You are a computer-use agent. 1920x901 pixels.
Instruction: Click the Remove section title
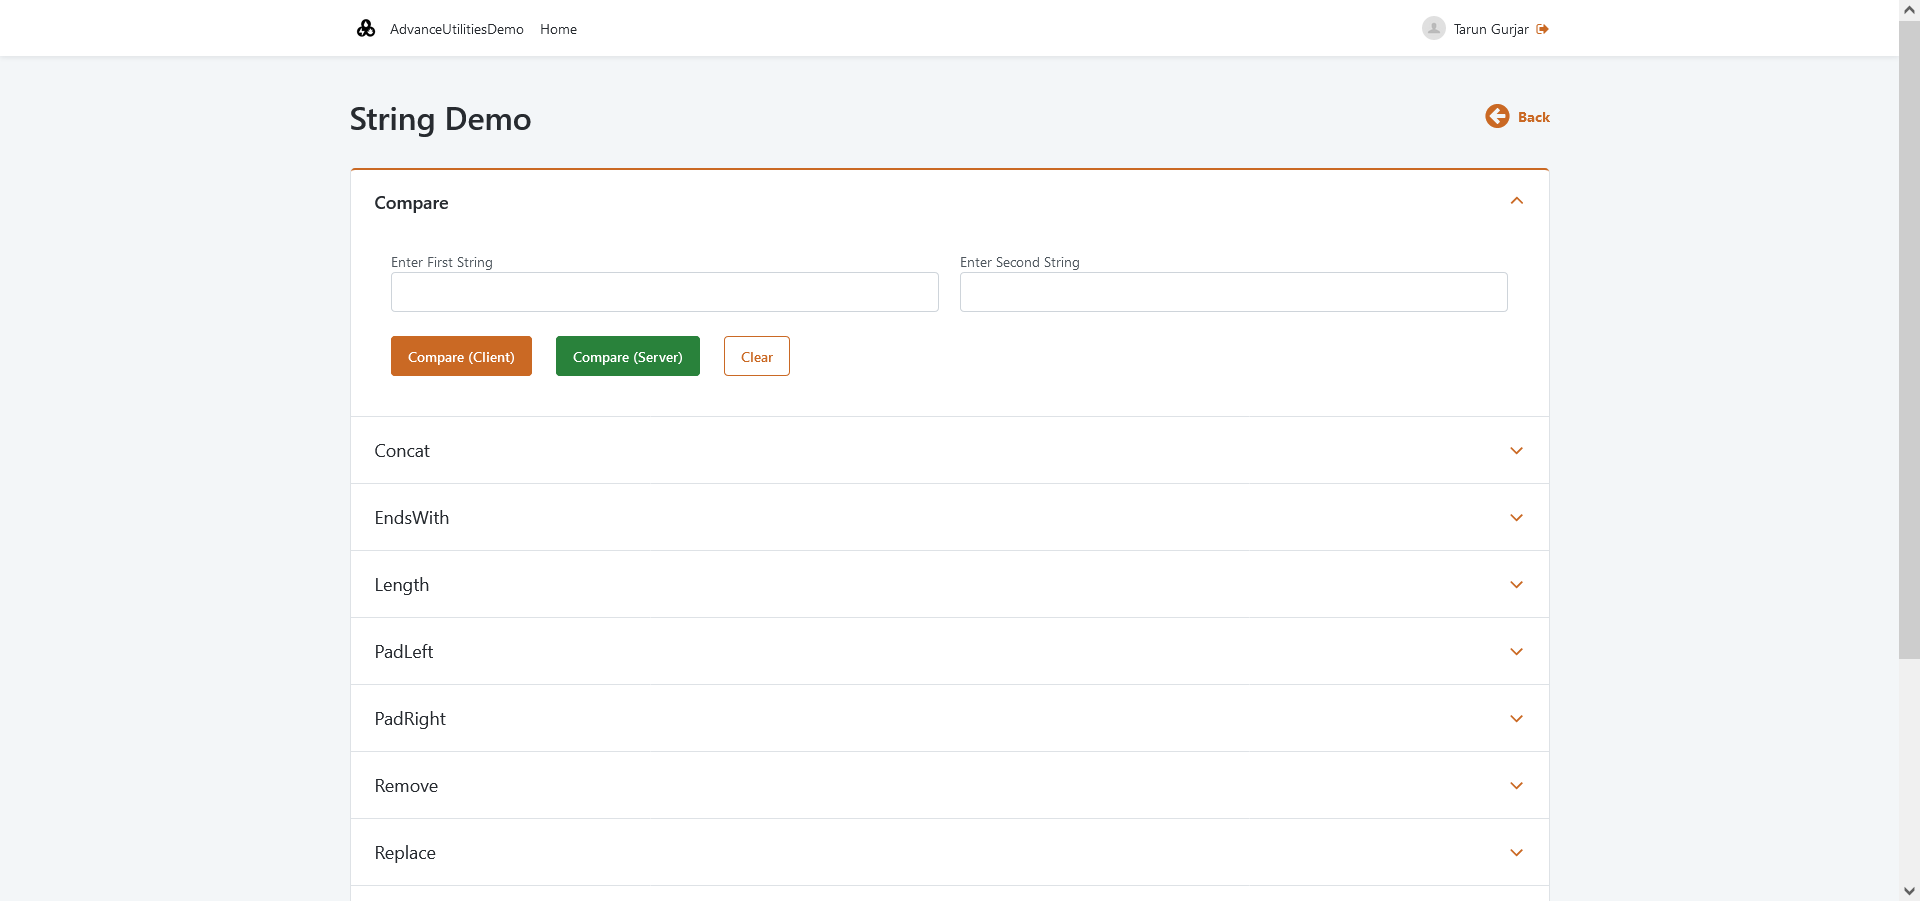pos(406,786)
